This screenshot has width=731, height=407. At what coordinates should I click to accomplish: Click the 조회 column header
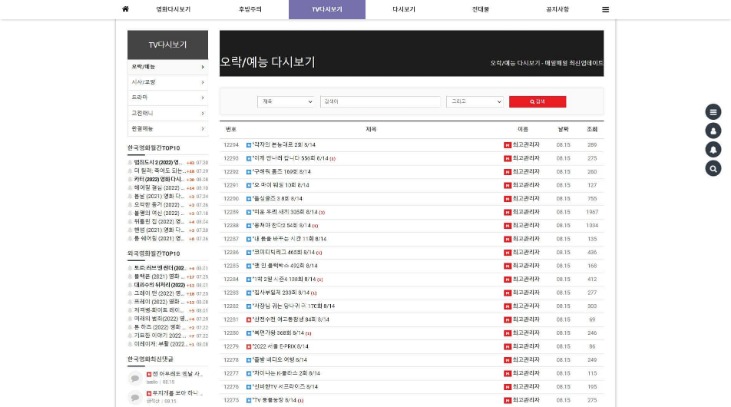click(x=592, y=129)
